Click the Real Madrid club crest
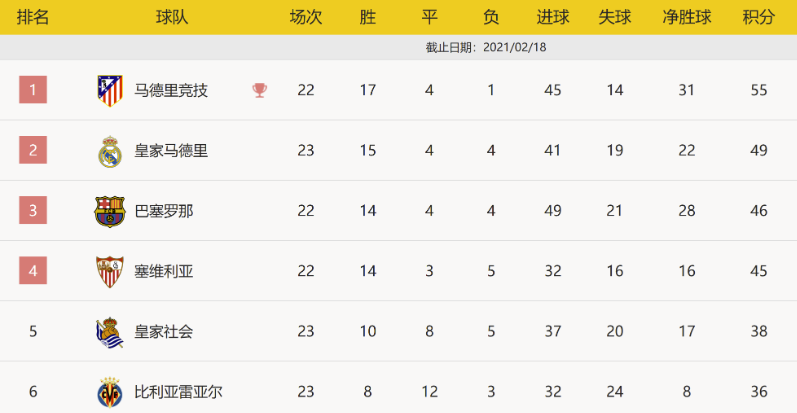The image size is (797, 413). 108,151
